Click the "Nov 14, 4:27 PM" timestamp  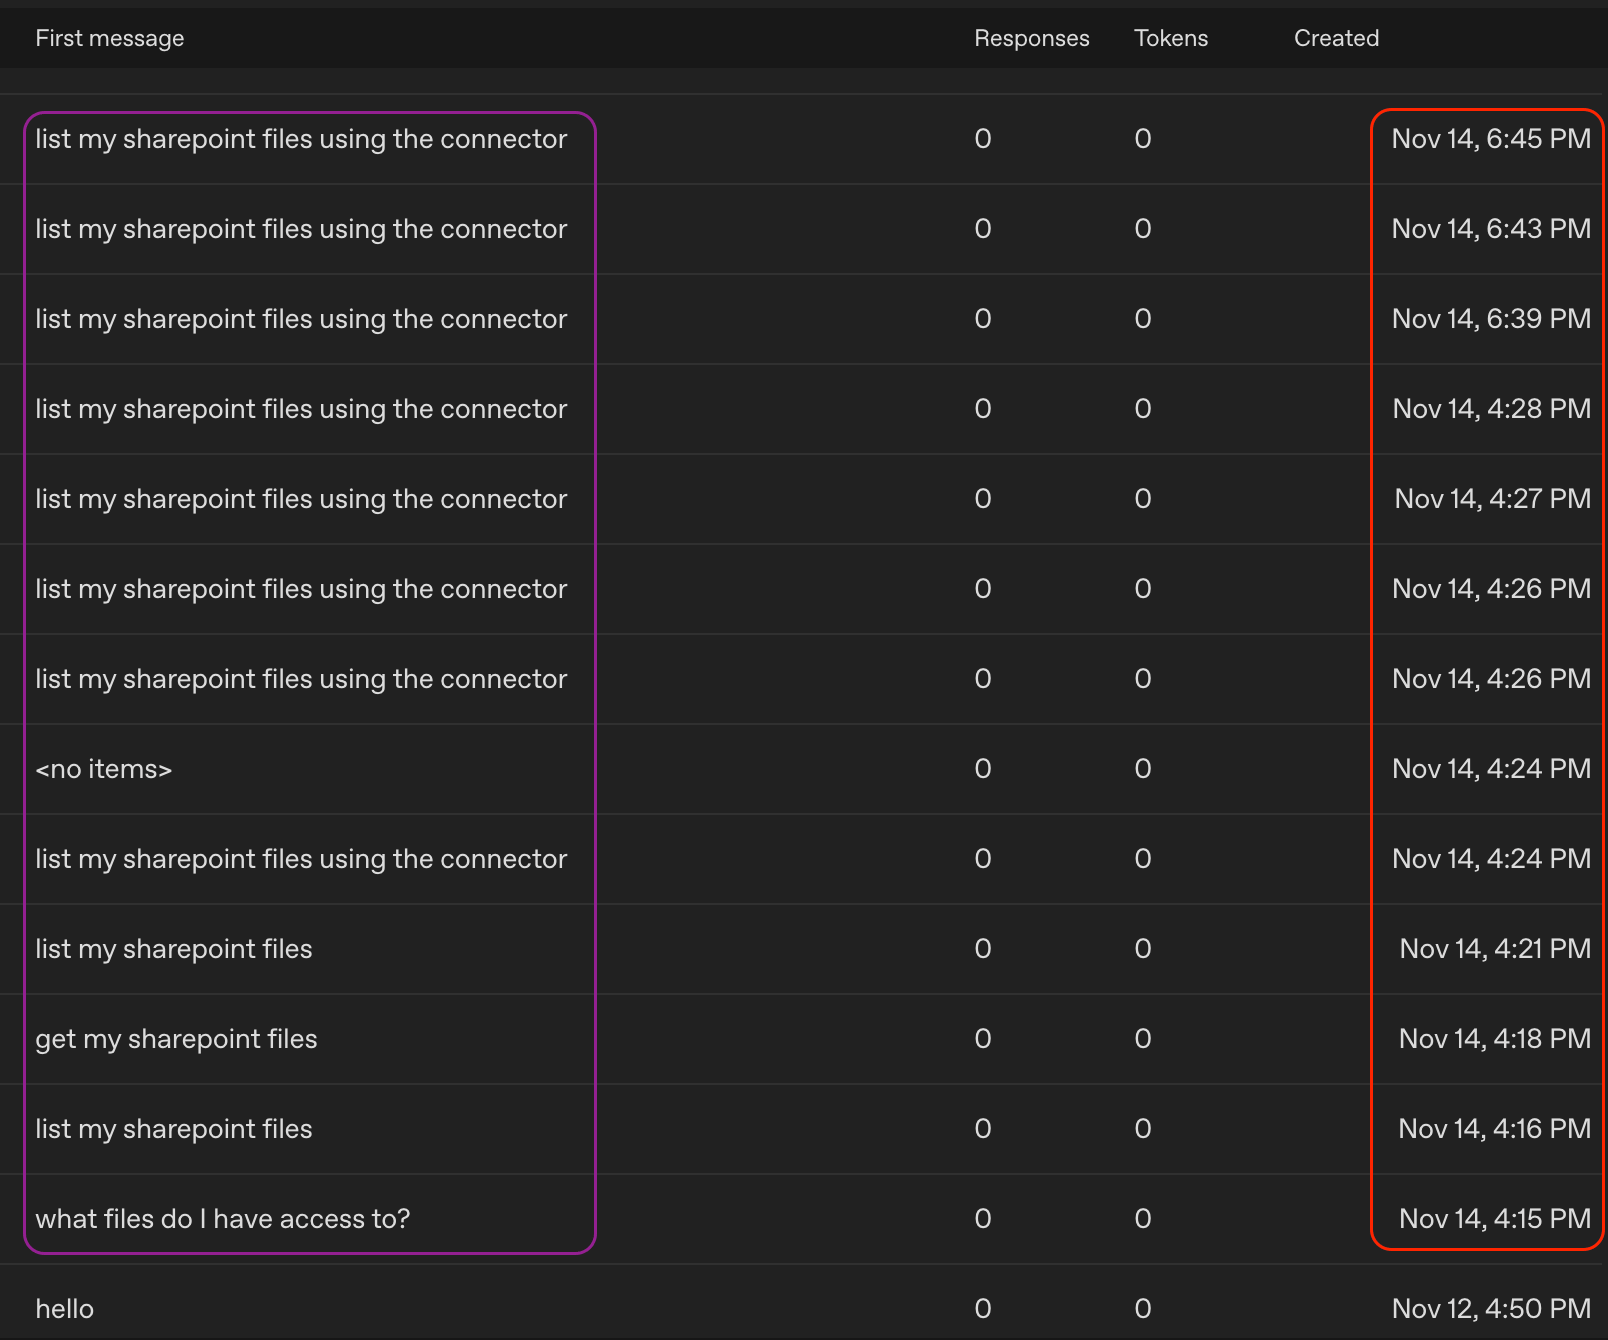(x=1493, y=499)
